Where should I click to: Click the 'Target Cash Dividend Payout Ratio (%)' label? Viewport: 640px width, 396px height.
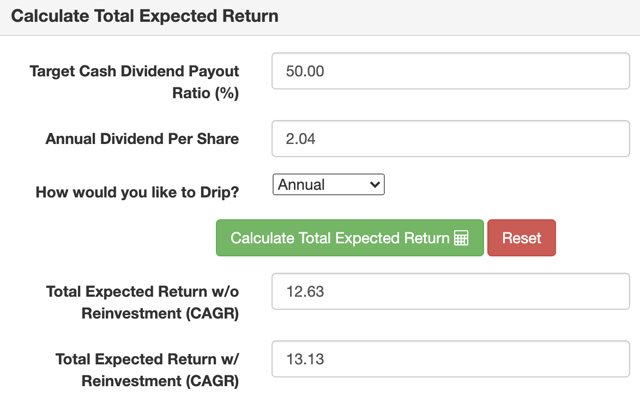(134, 82)
